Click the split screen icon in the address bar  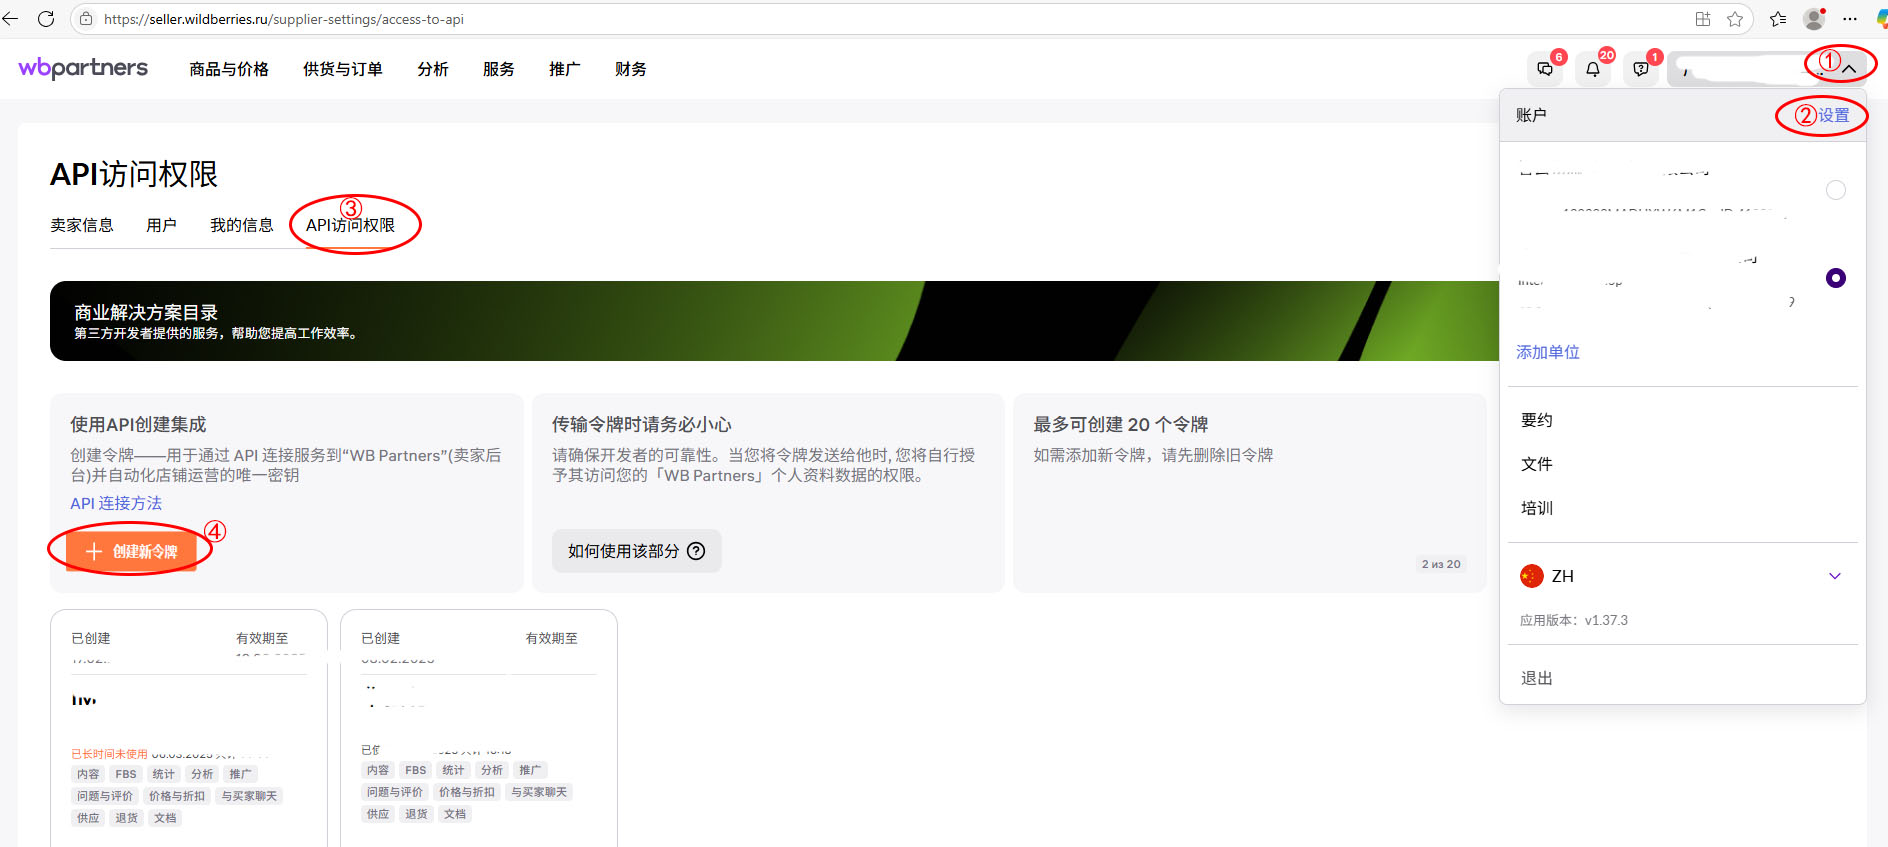1703,19
